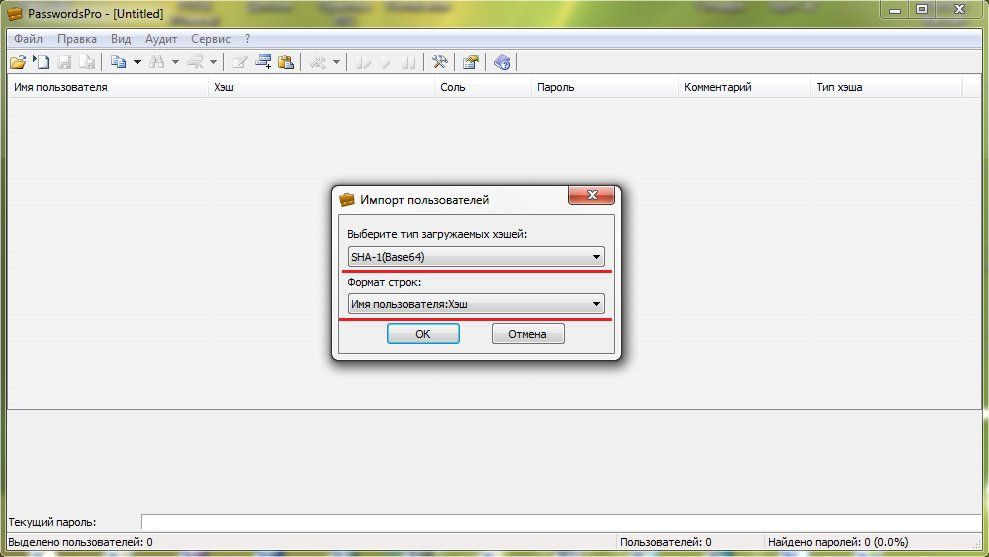The image size is (989, 557).
Task: Click the Имя пользователя column header
Action: 108,87
